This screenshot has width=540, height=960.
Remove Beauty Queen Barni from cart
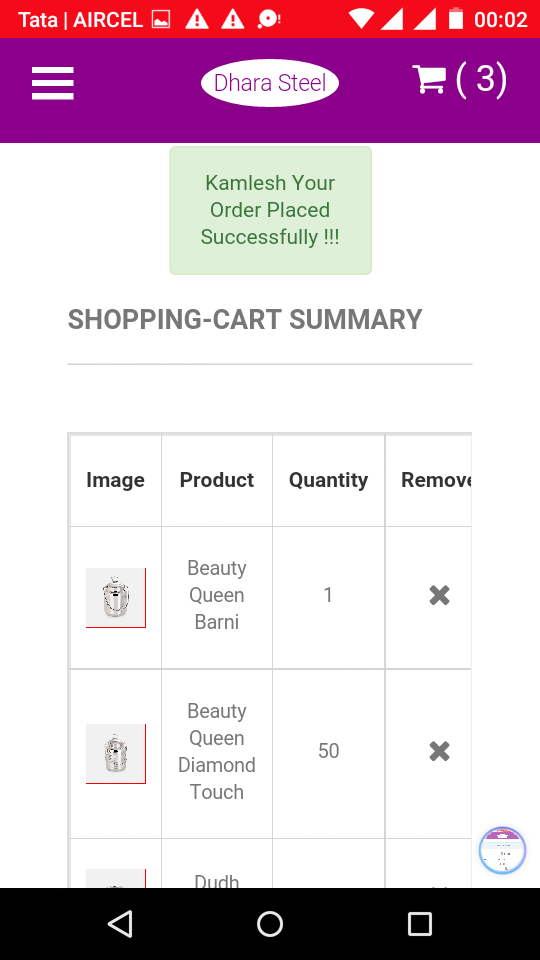[440, 595]
